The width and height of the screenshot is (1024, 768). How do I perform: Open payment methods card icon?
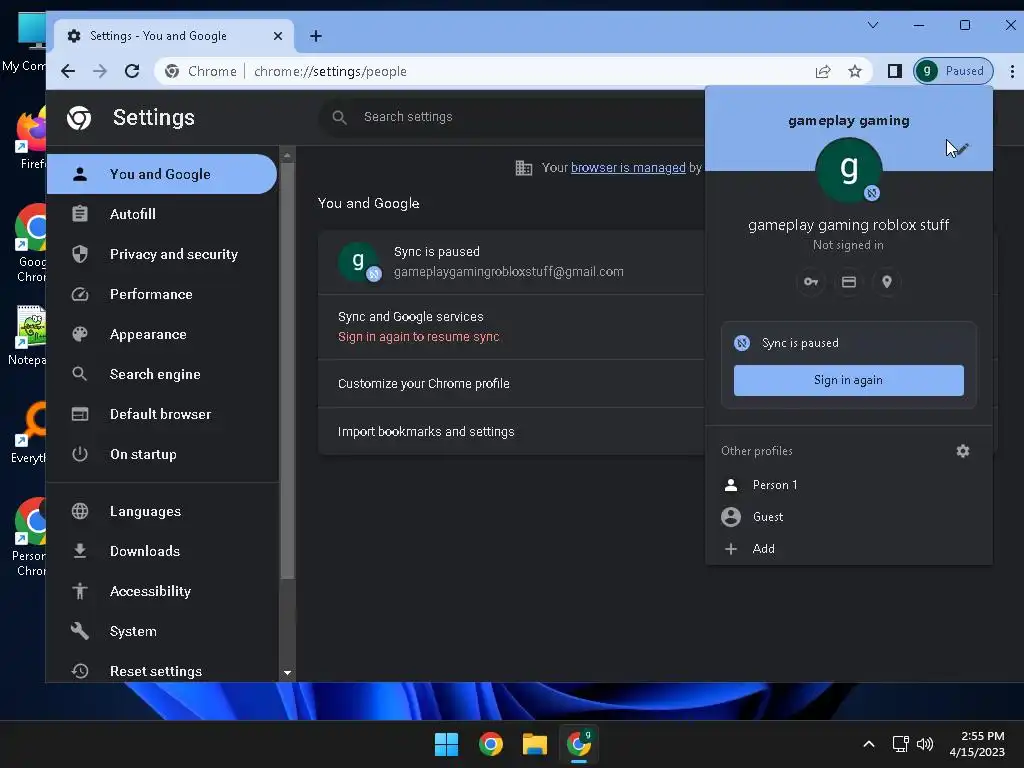pos(848,282)
